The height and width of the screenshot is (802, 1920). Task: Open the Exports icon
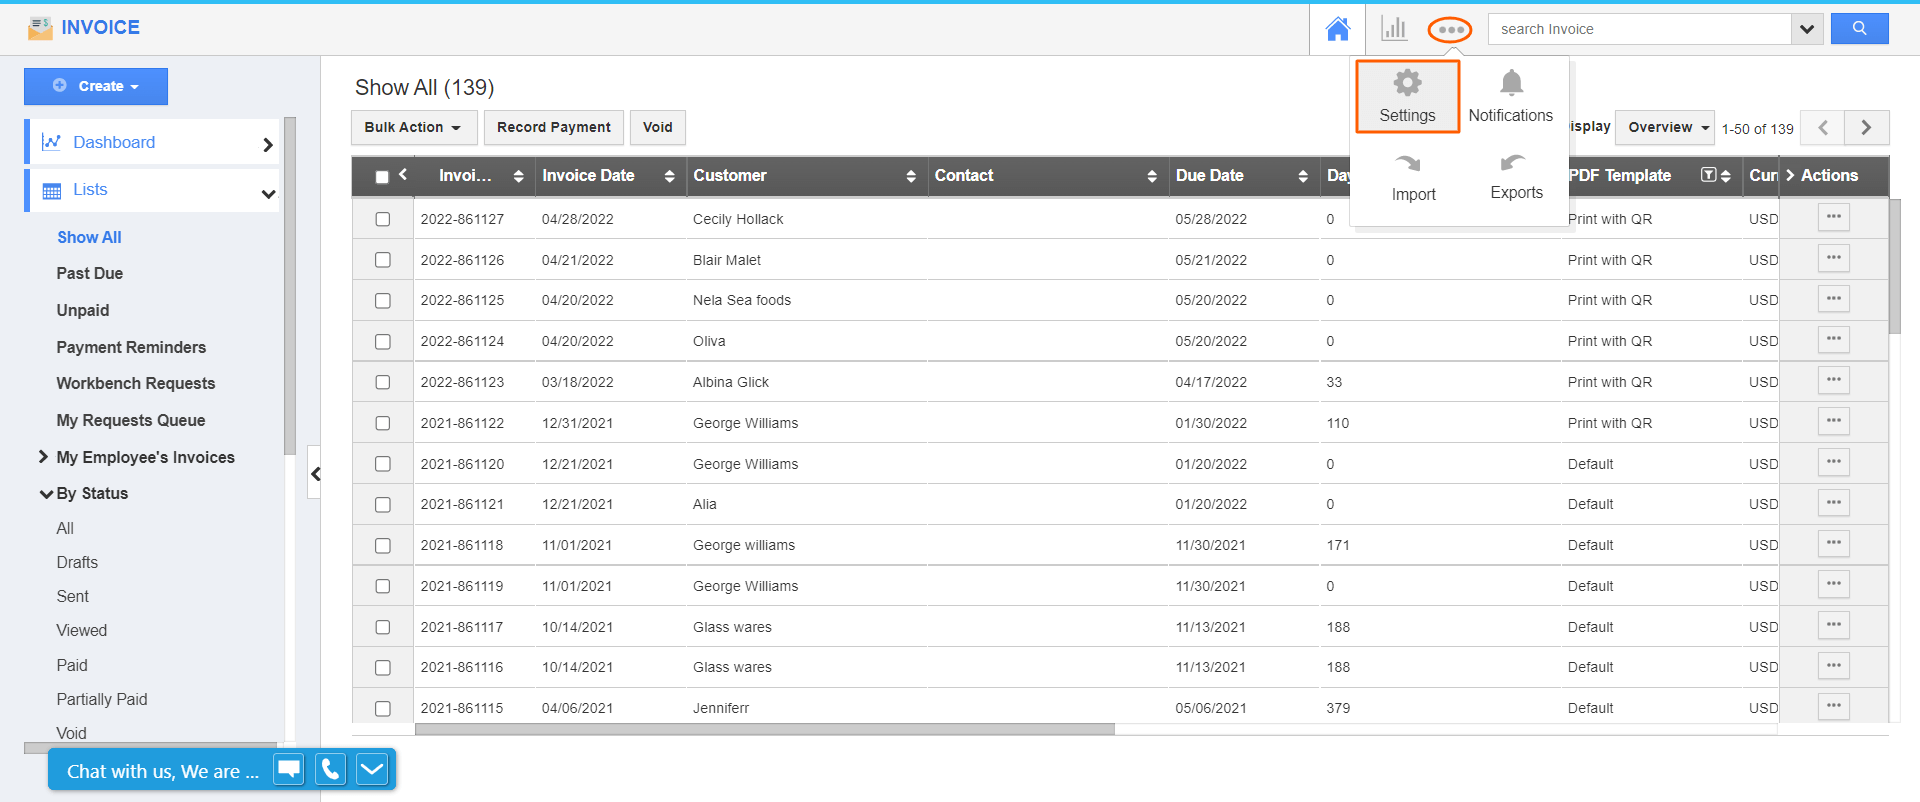tap(1512, 164)
